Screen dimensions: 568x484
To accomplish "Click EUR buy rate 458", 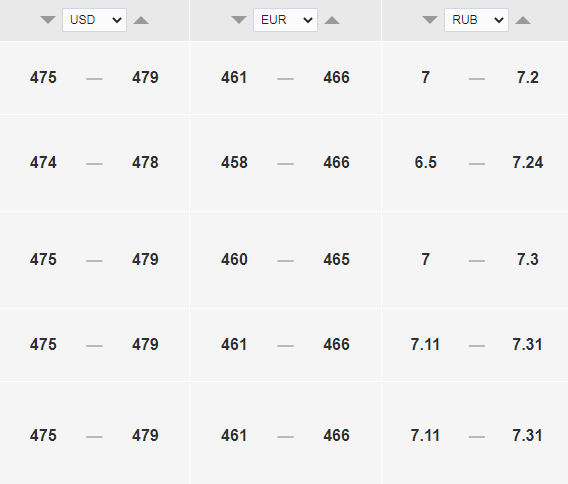I will [234, 162].
